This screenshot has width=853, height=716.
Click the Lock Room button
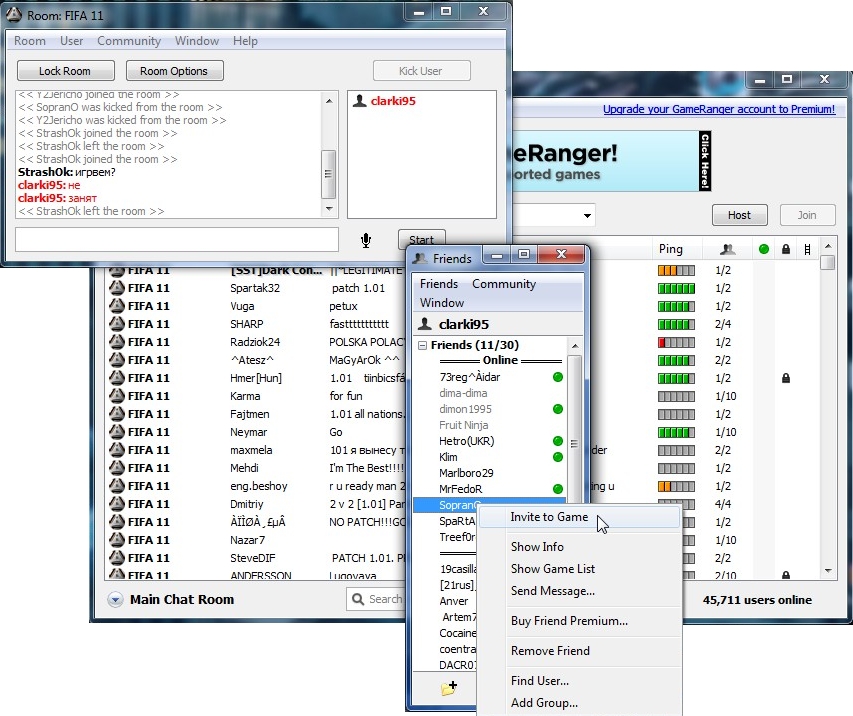pos(66,71)
